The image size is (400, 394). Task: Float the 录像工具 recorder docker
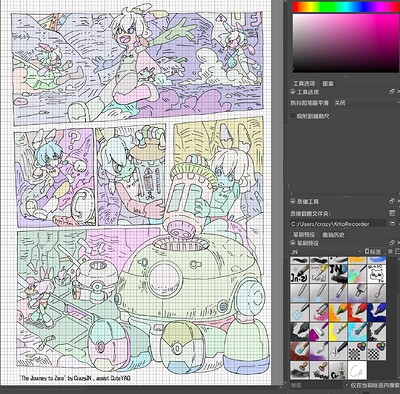coord(392,201)
